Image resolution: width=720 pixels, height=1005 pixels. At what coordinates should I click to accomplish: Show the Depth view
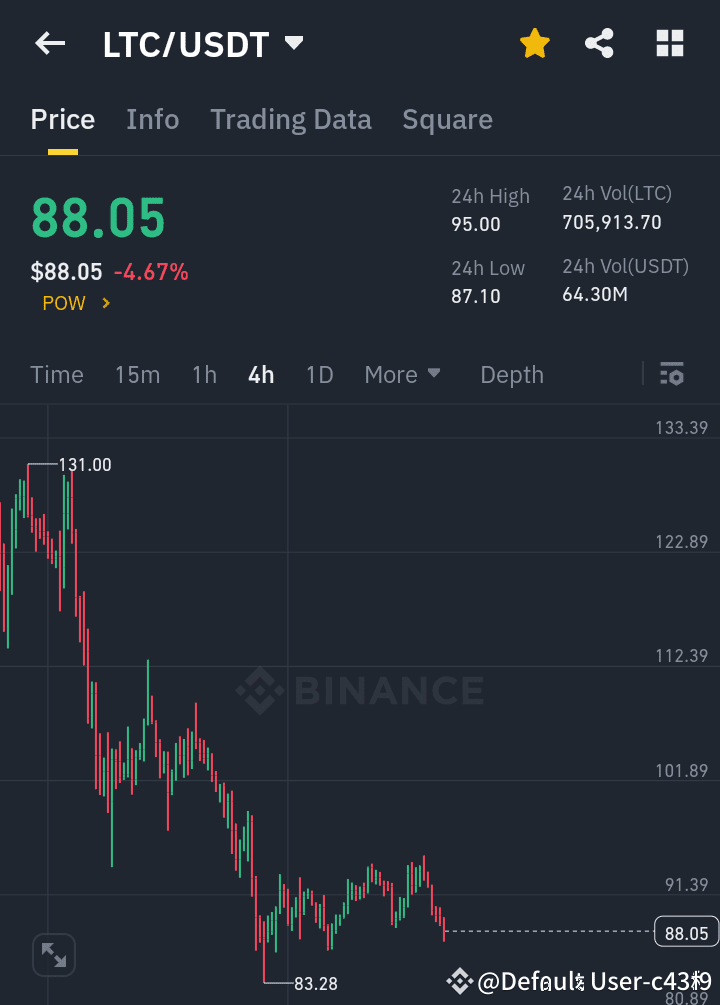[x=512, y=374]
